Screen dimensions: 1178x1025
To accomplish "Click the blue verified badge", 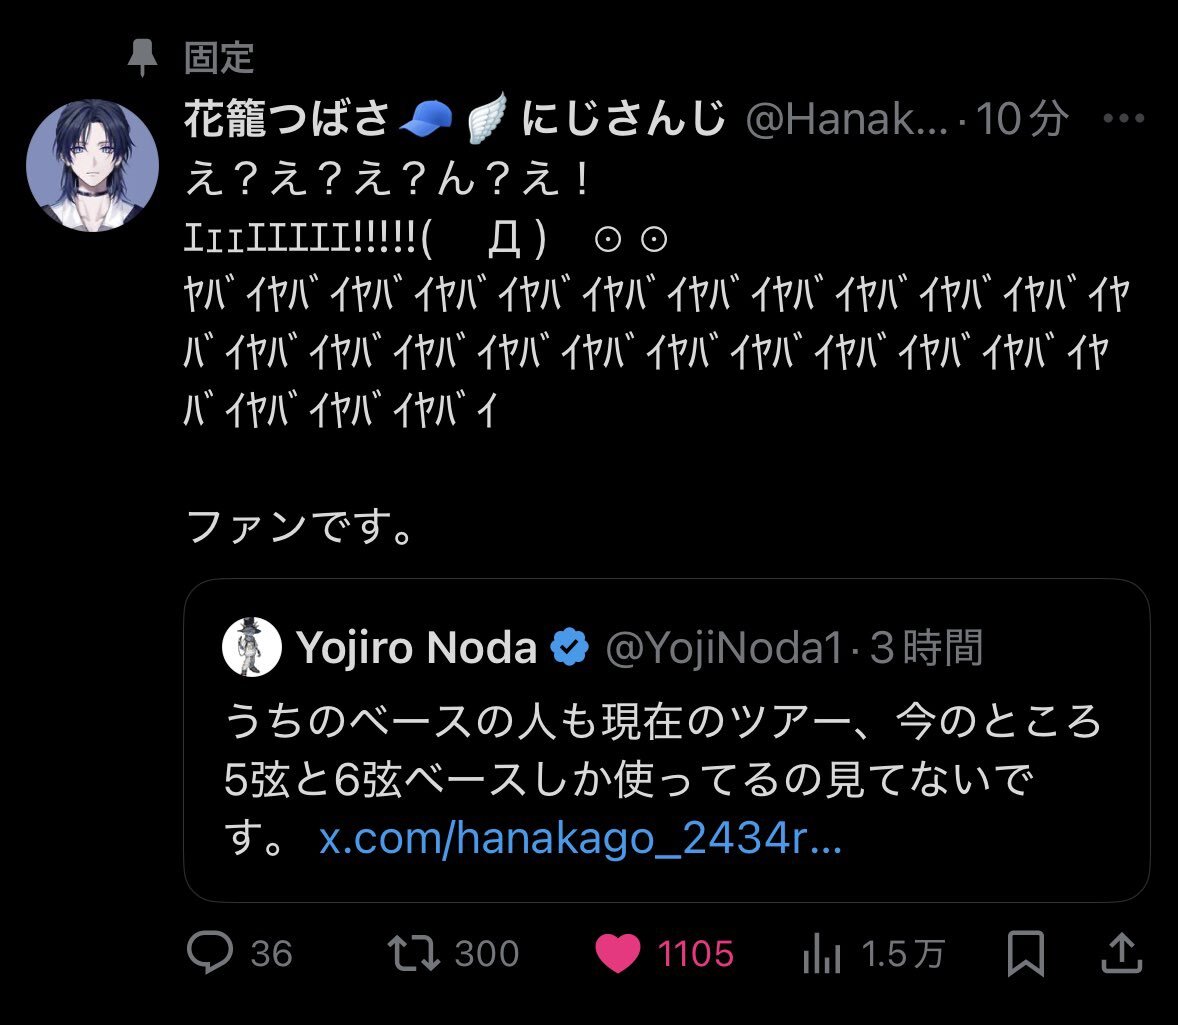I will point(571,648).
